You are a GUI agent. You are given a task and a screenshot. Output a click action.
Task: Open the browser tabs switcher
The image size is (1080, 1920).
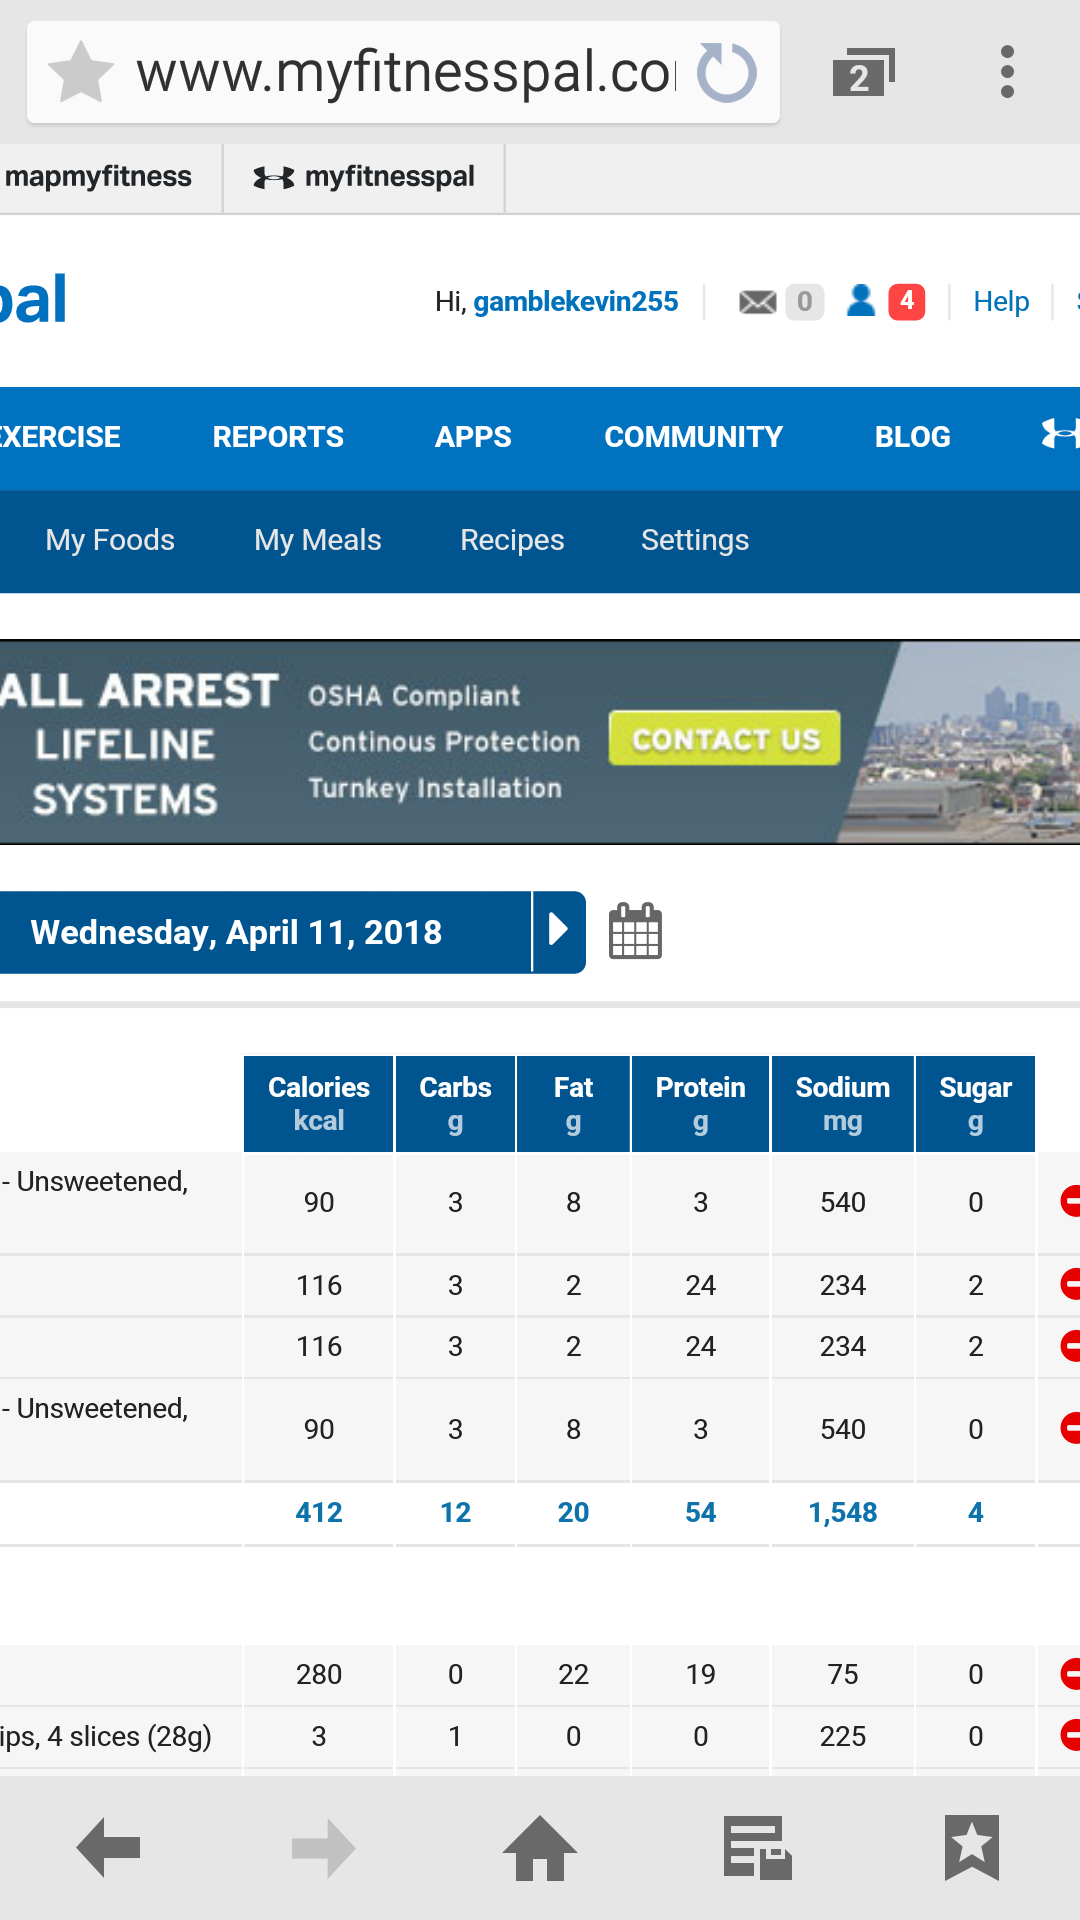point(863,72)
